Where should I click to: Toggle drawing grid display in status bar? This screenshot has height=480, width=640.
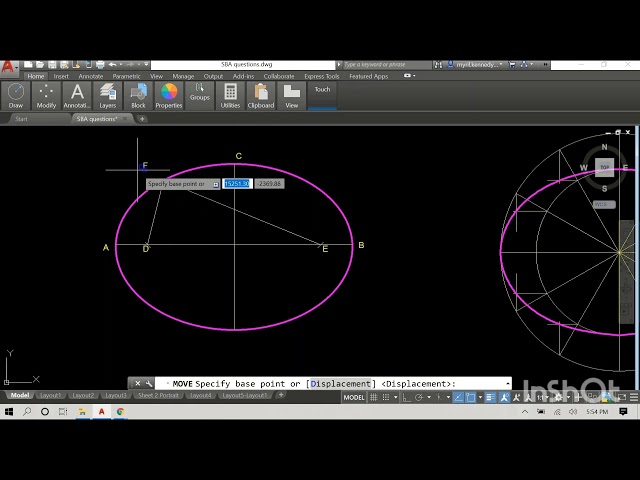click(373, 397)
